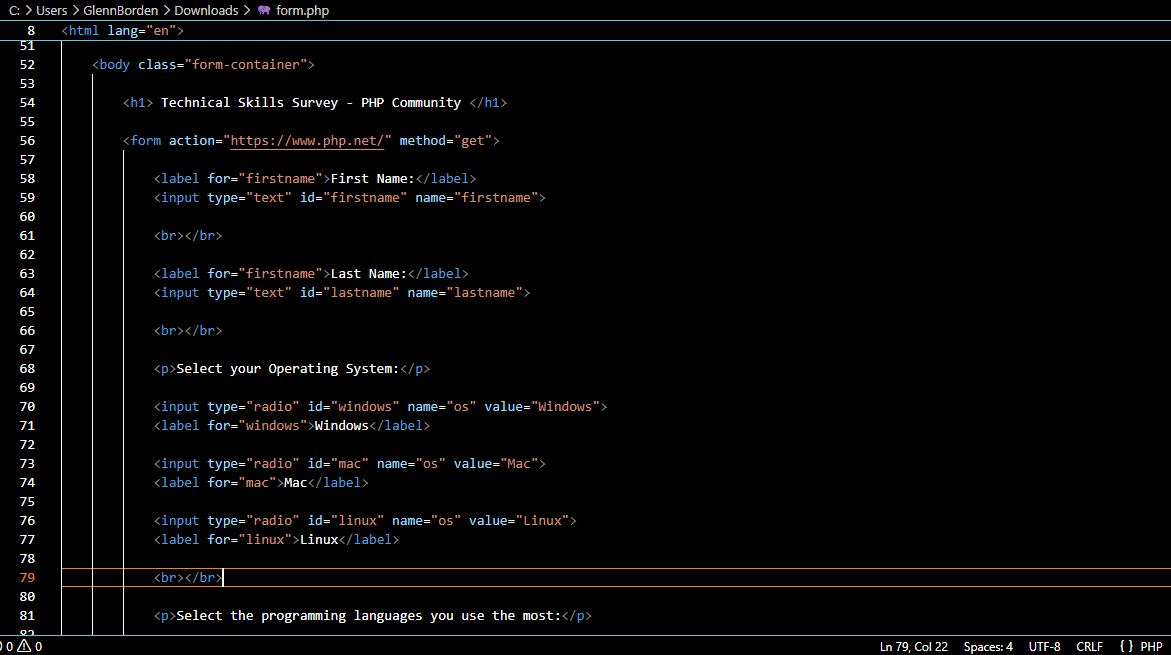Open the GlennBorden breadcrumb segment
The width and height of the screenshot is (1171, 655).
[120, 10]
